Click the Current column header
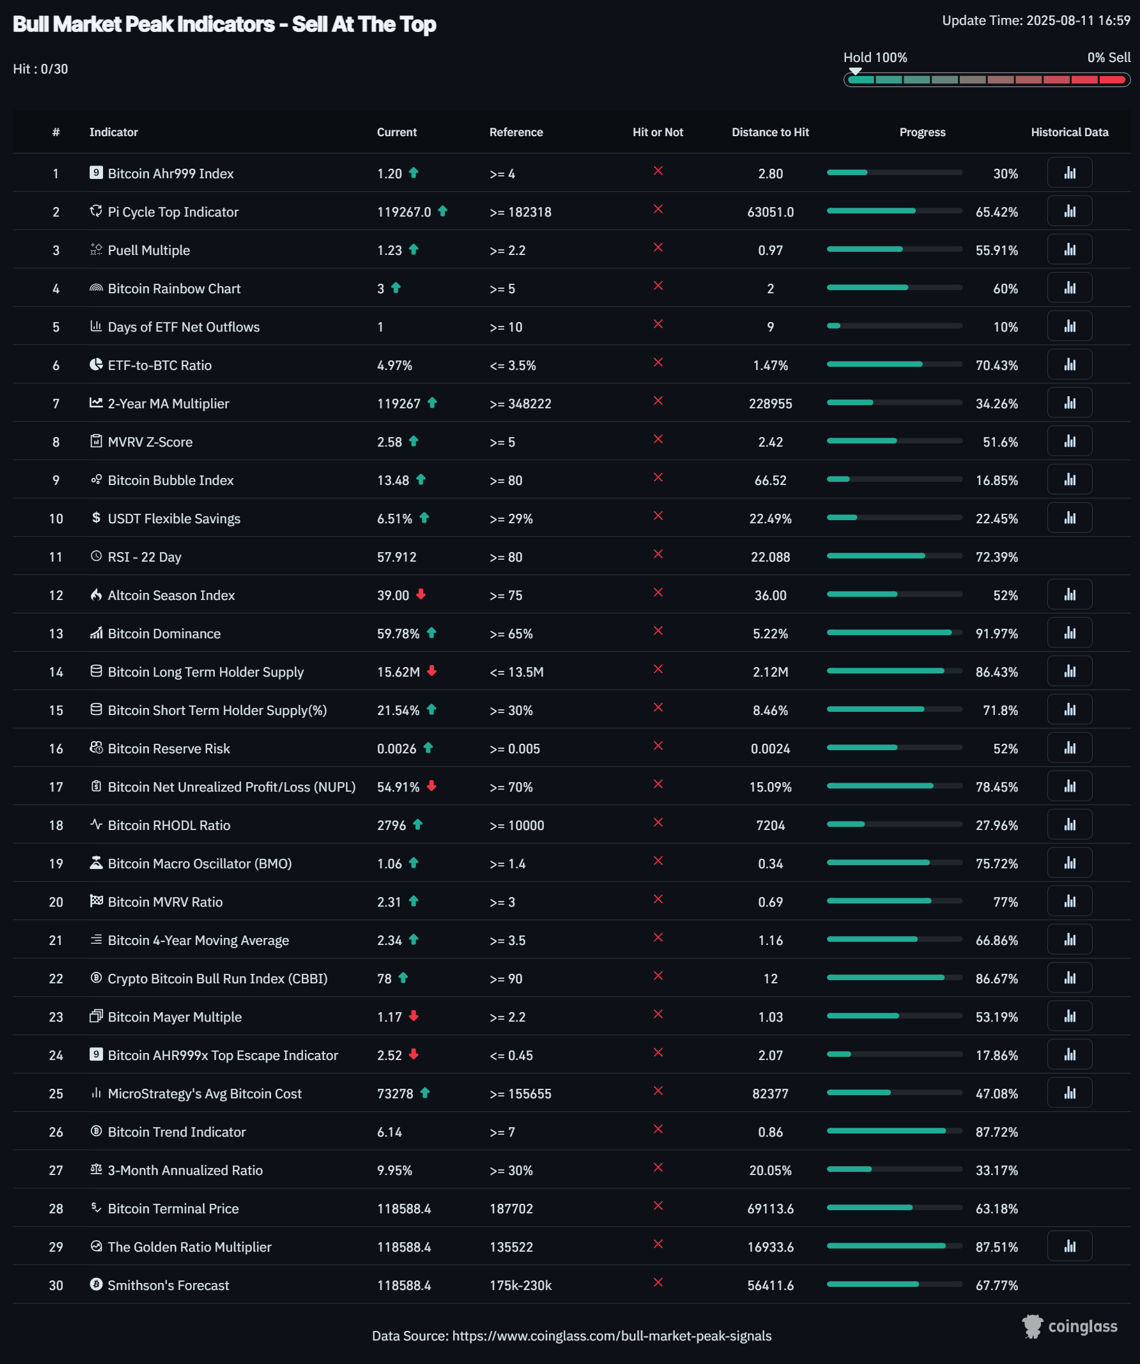1140x1364 pixels. 397,132
